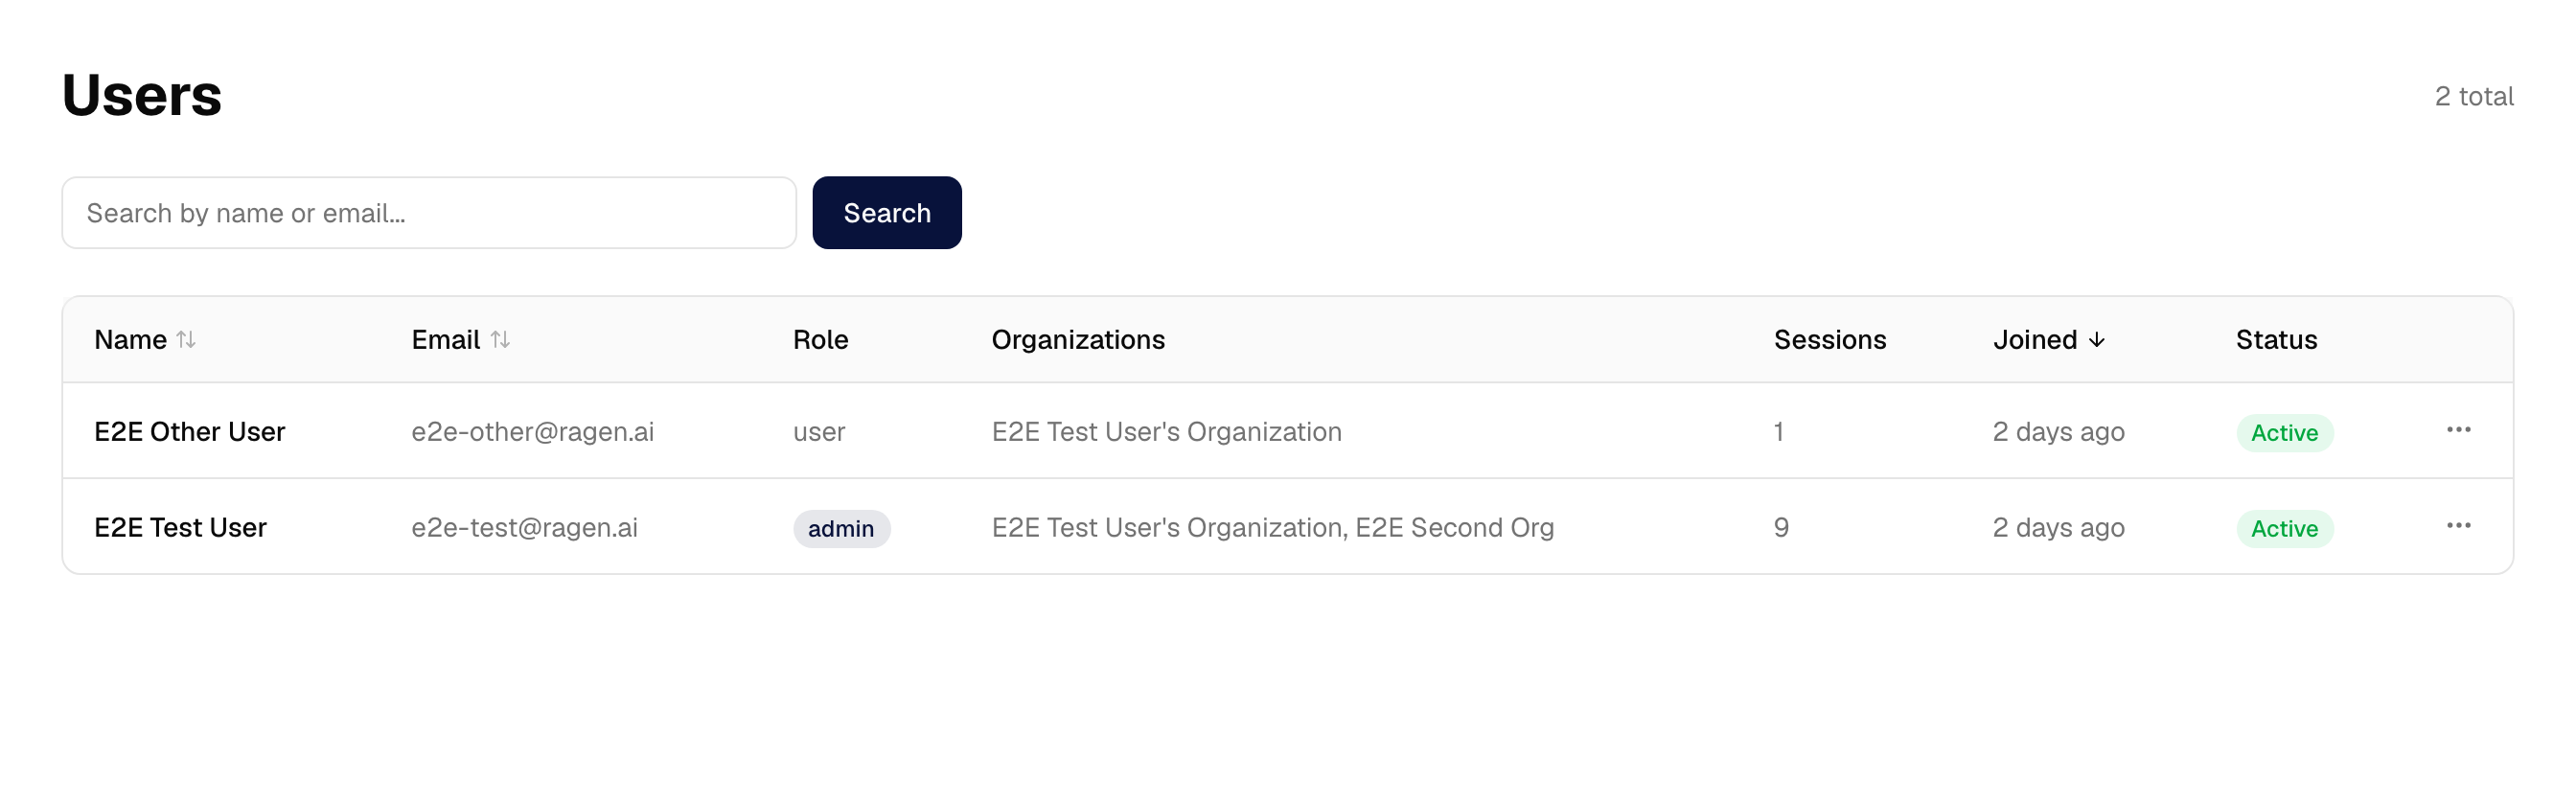Click the admin role badge
2576x805 pixels.
[841, 528]
